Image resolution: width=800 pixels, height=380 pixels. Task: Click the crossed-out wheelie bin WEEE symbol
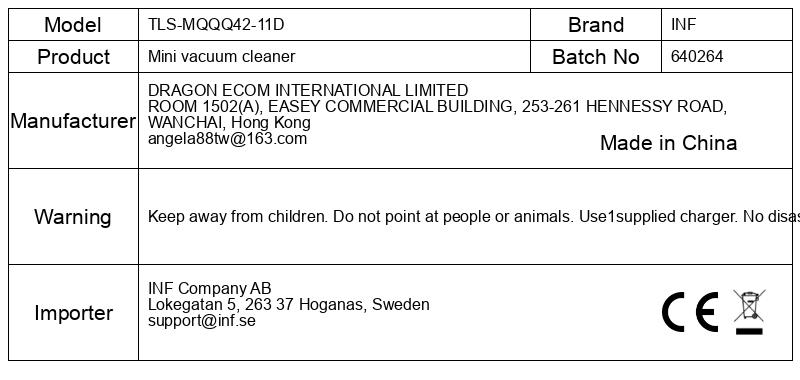[x=749, y=306]
